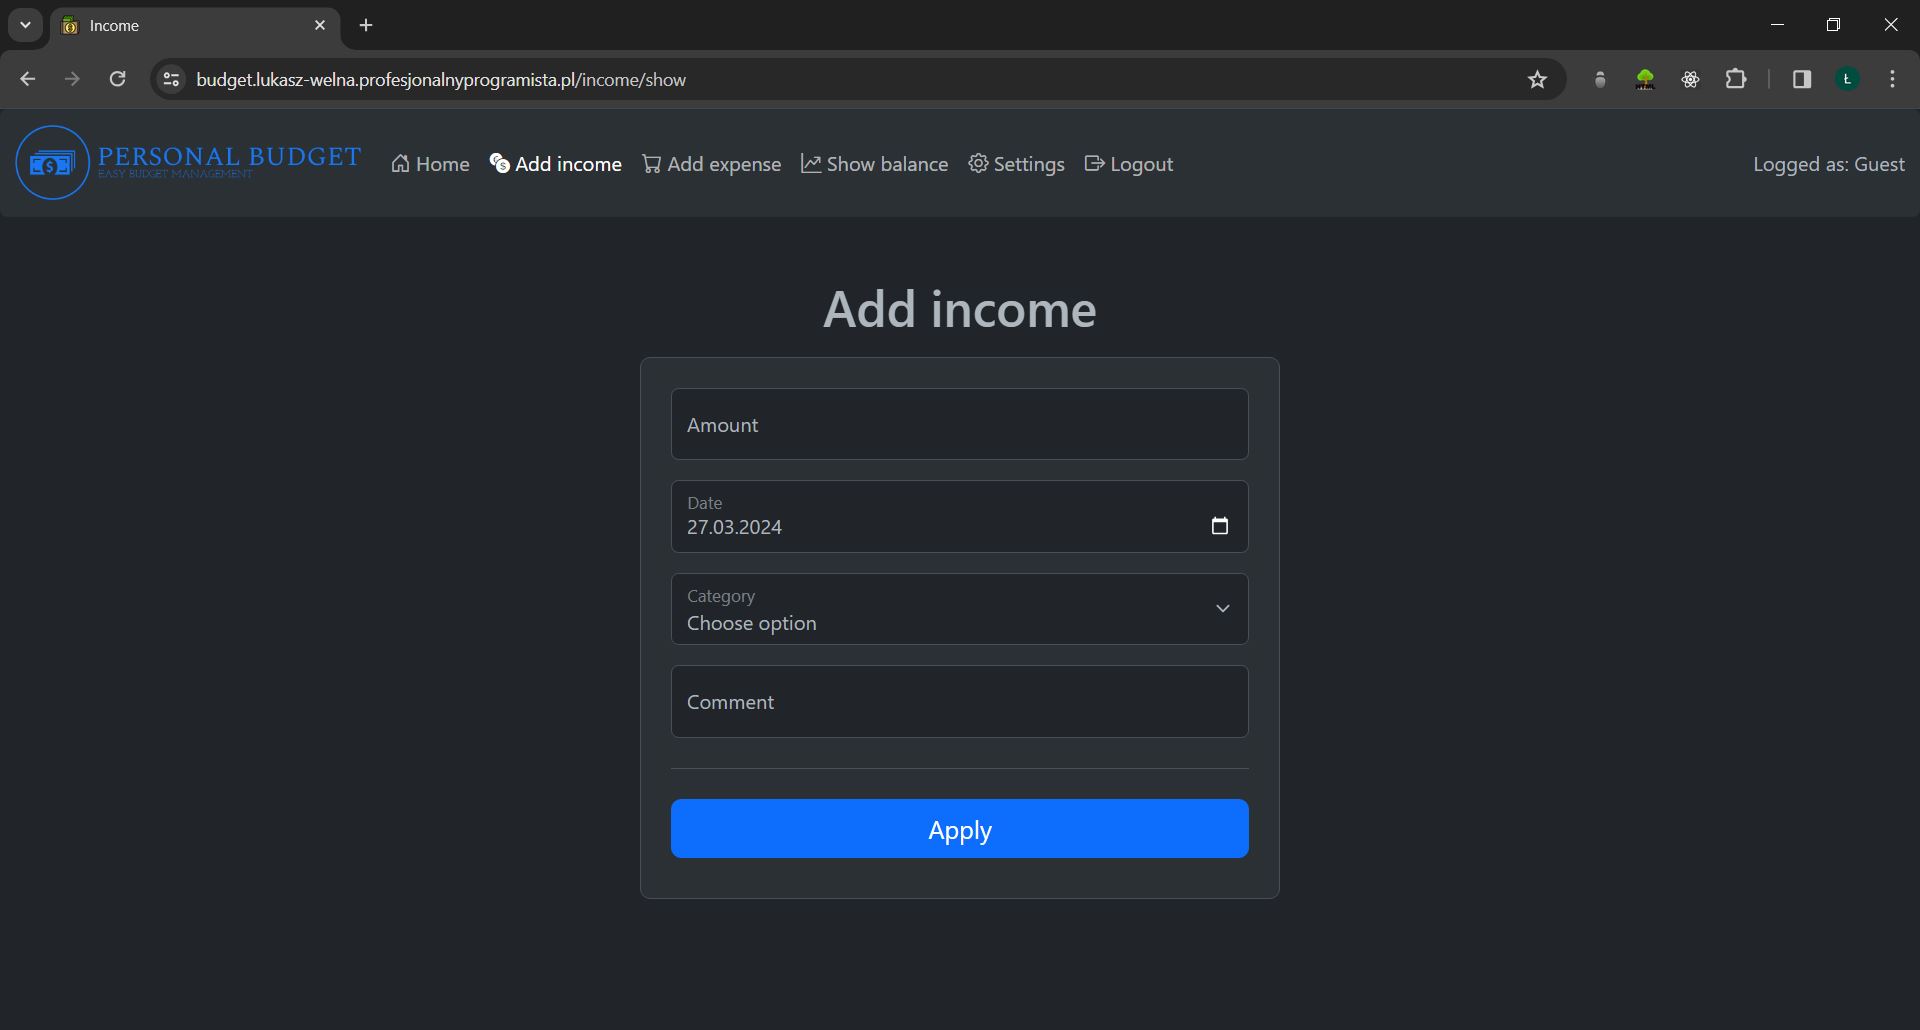Open Add expense page
1920x1030 pixels.
tap(711, 164)
